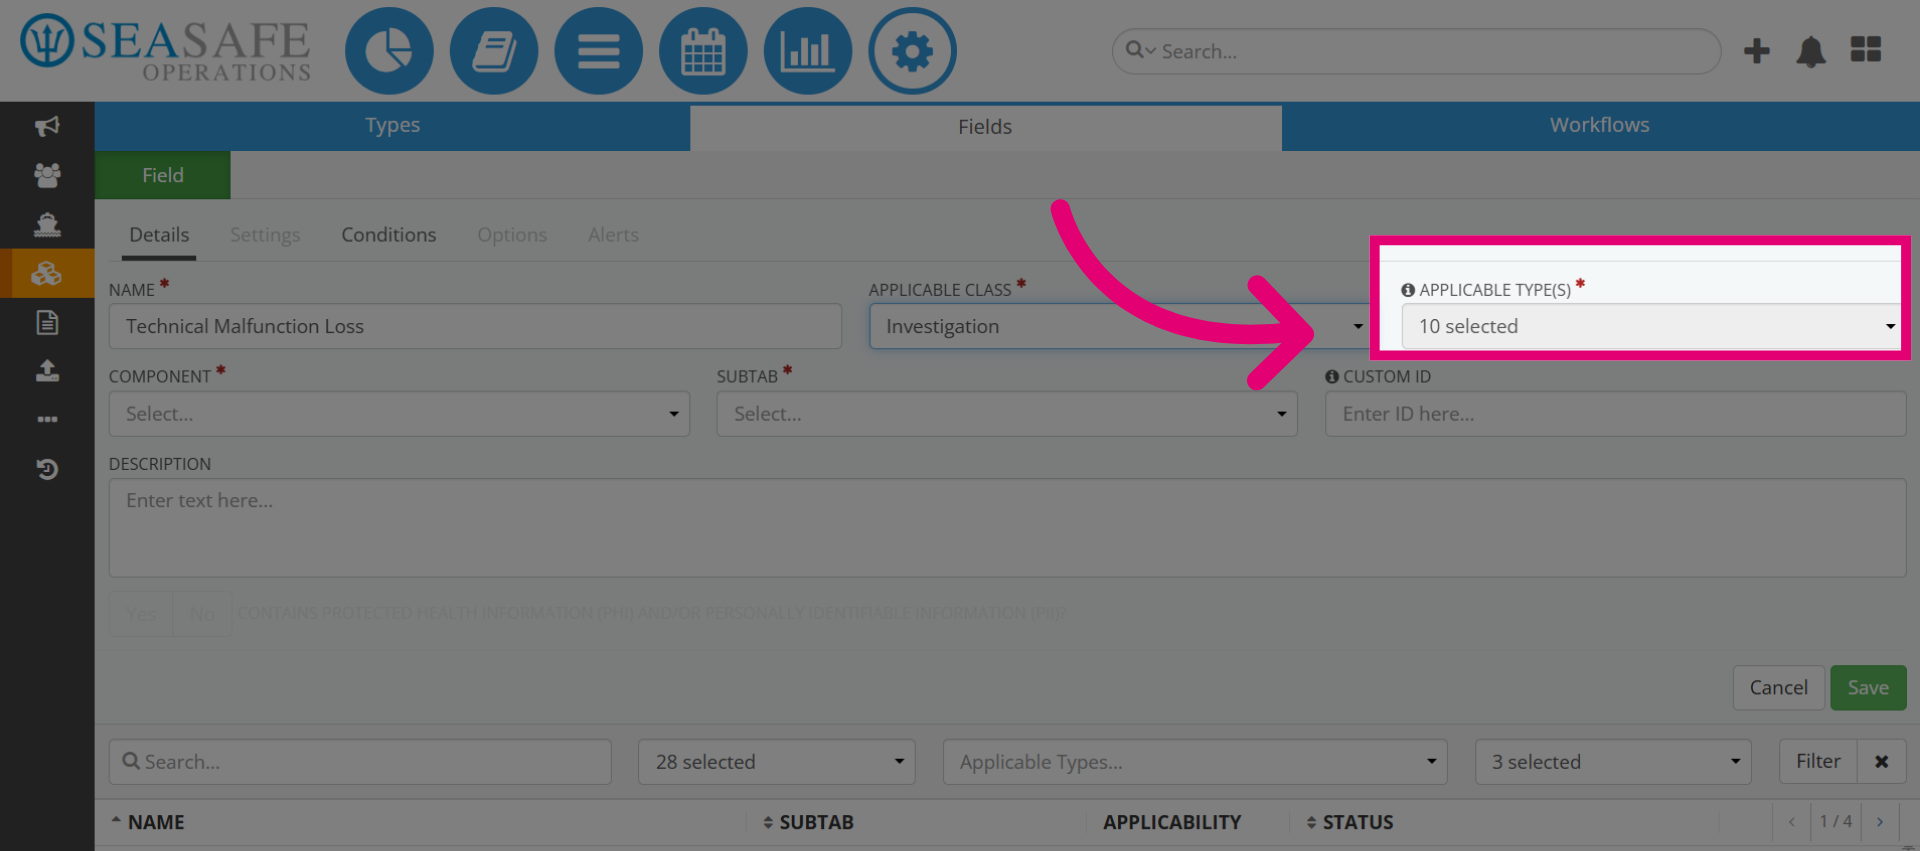Open the document sidebar icon
1920x851 pixels.
tap(47, 322)
